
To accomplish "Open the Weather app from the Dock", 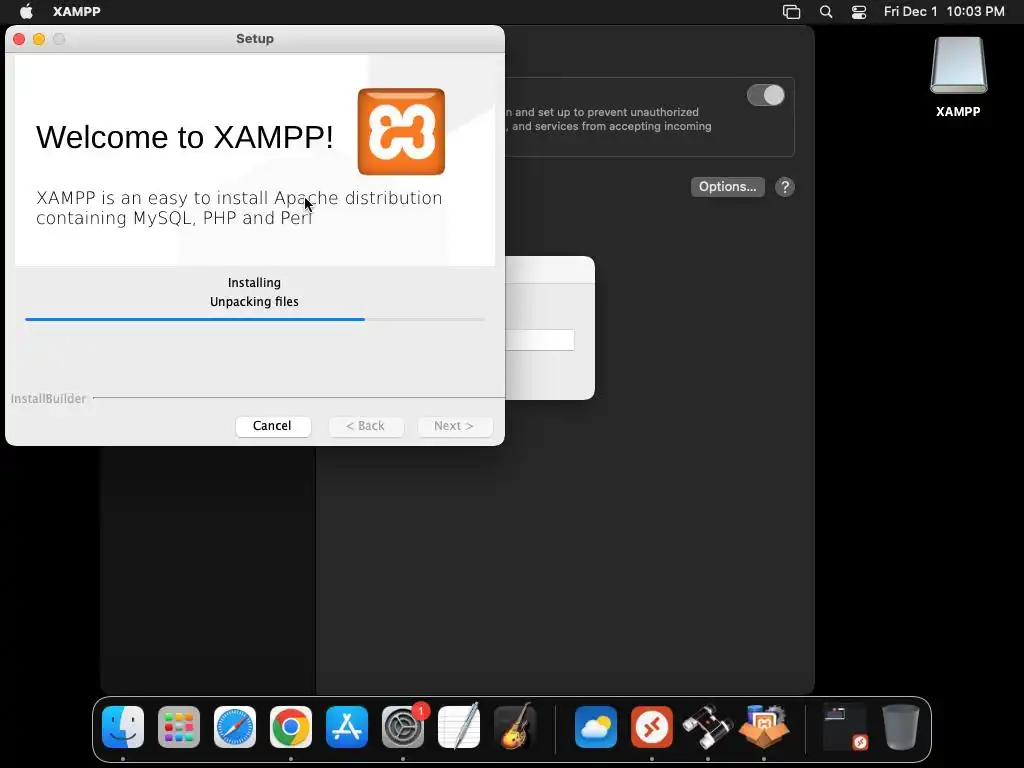I will [596, 727].
